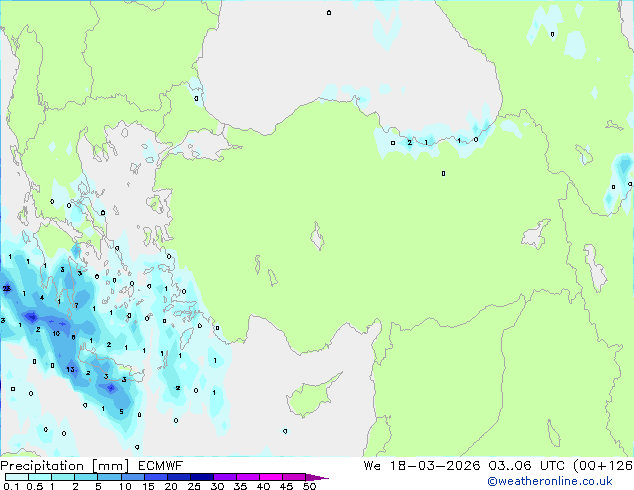Click legend label '40'
This screenshot has width=634, height=490.
[x=263, y=486]
